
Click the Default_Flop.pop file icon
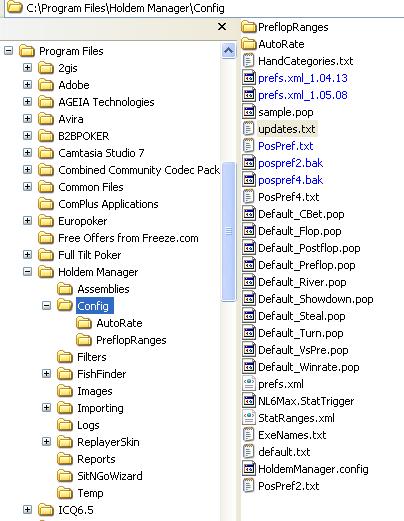248,231
